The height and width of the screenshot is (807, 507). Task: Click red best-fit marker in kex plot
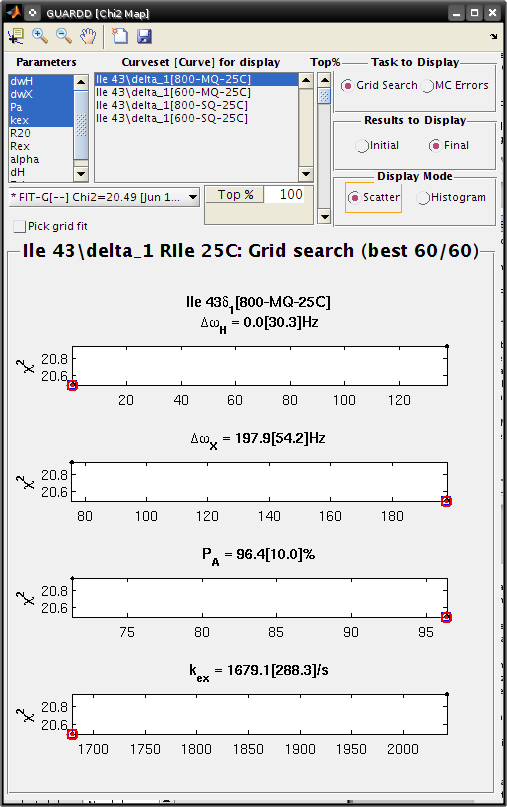tap(73, 734)
